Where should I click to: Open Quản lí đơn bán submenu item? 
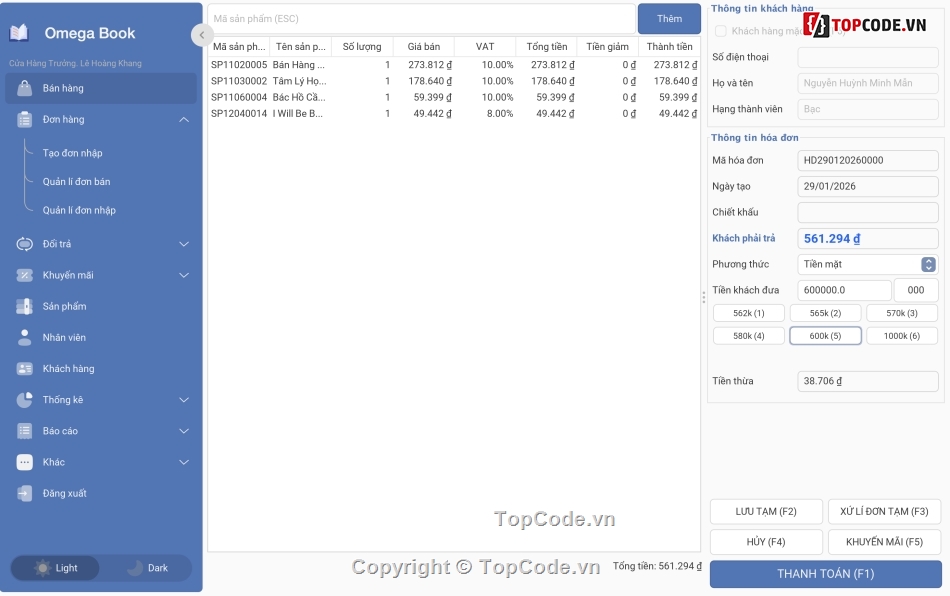pyautogui.click(x=76, y=182)
